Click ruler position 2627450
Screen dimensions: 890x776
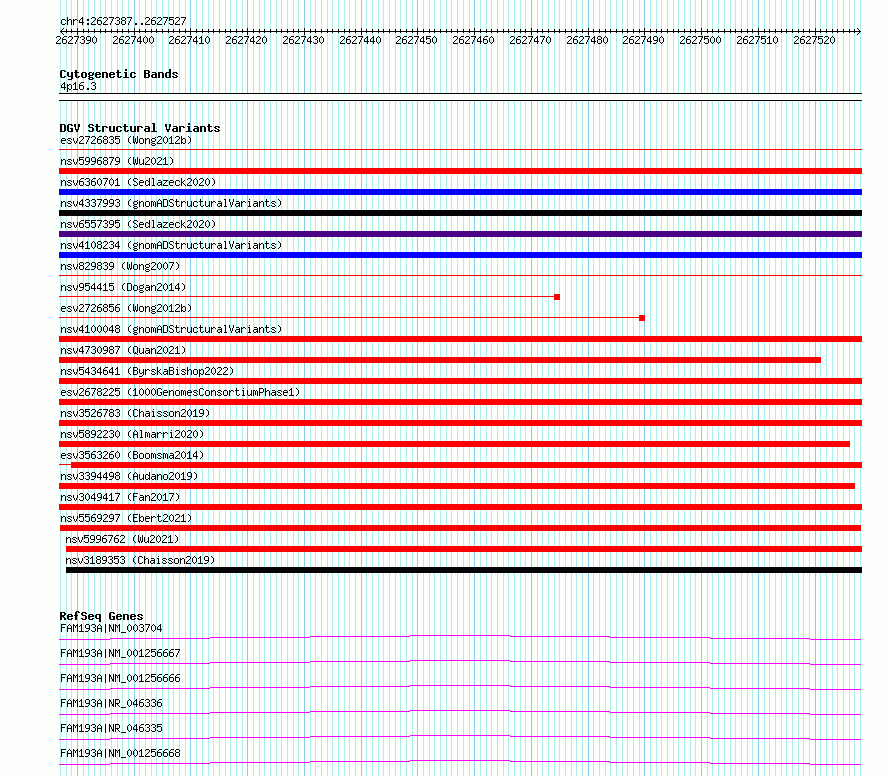click(417, 40)
